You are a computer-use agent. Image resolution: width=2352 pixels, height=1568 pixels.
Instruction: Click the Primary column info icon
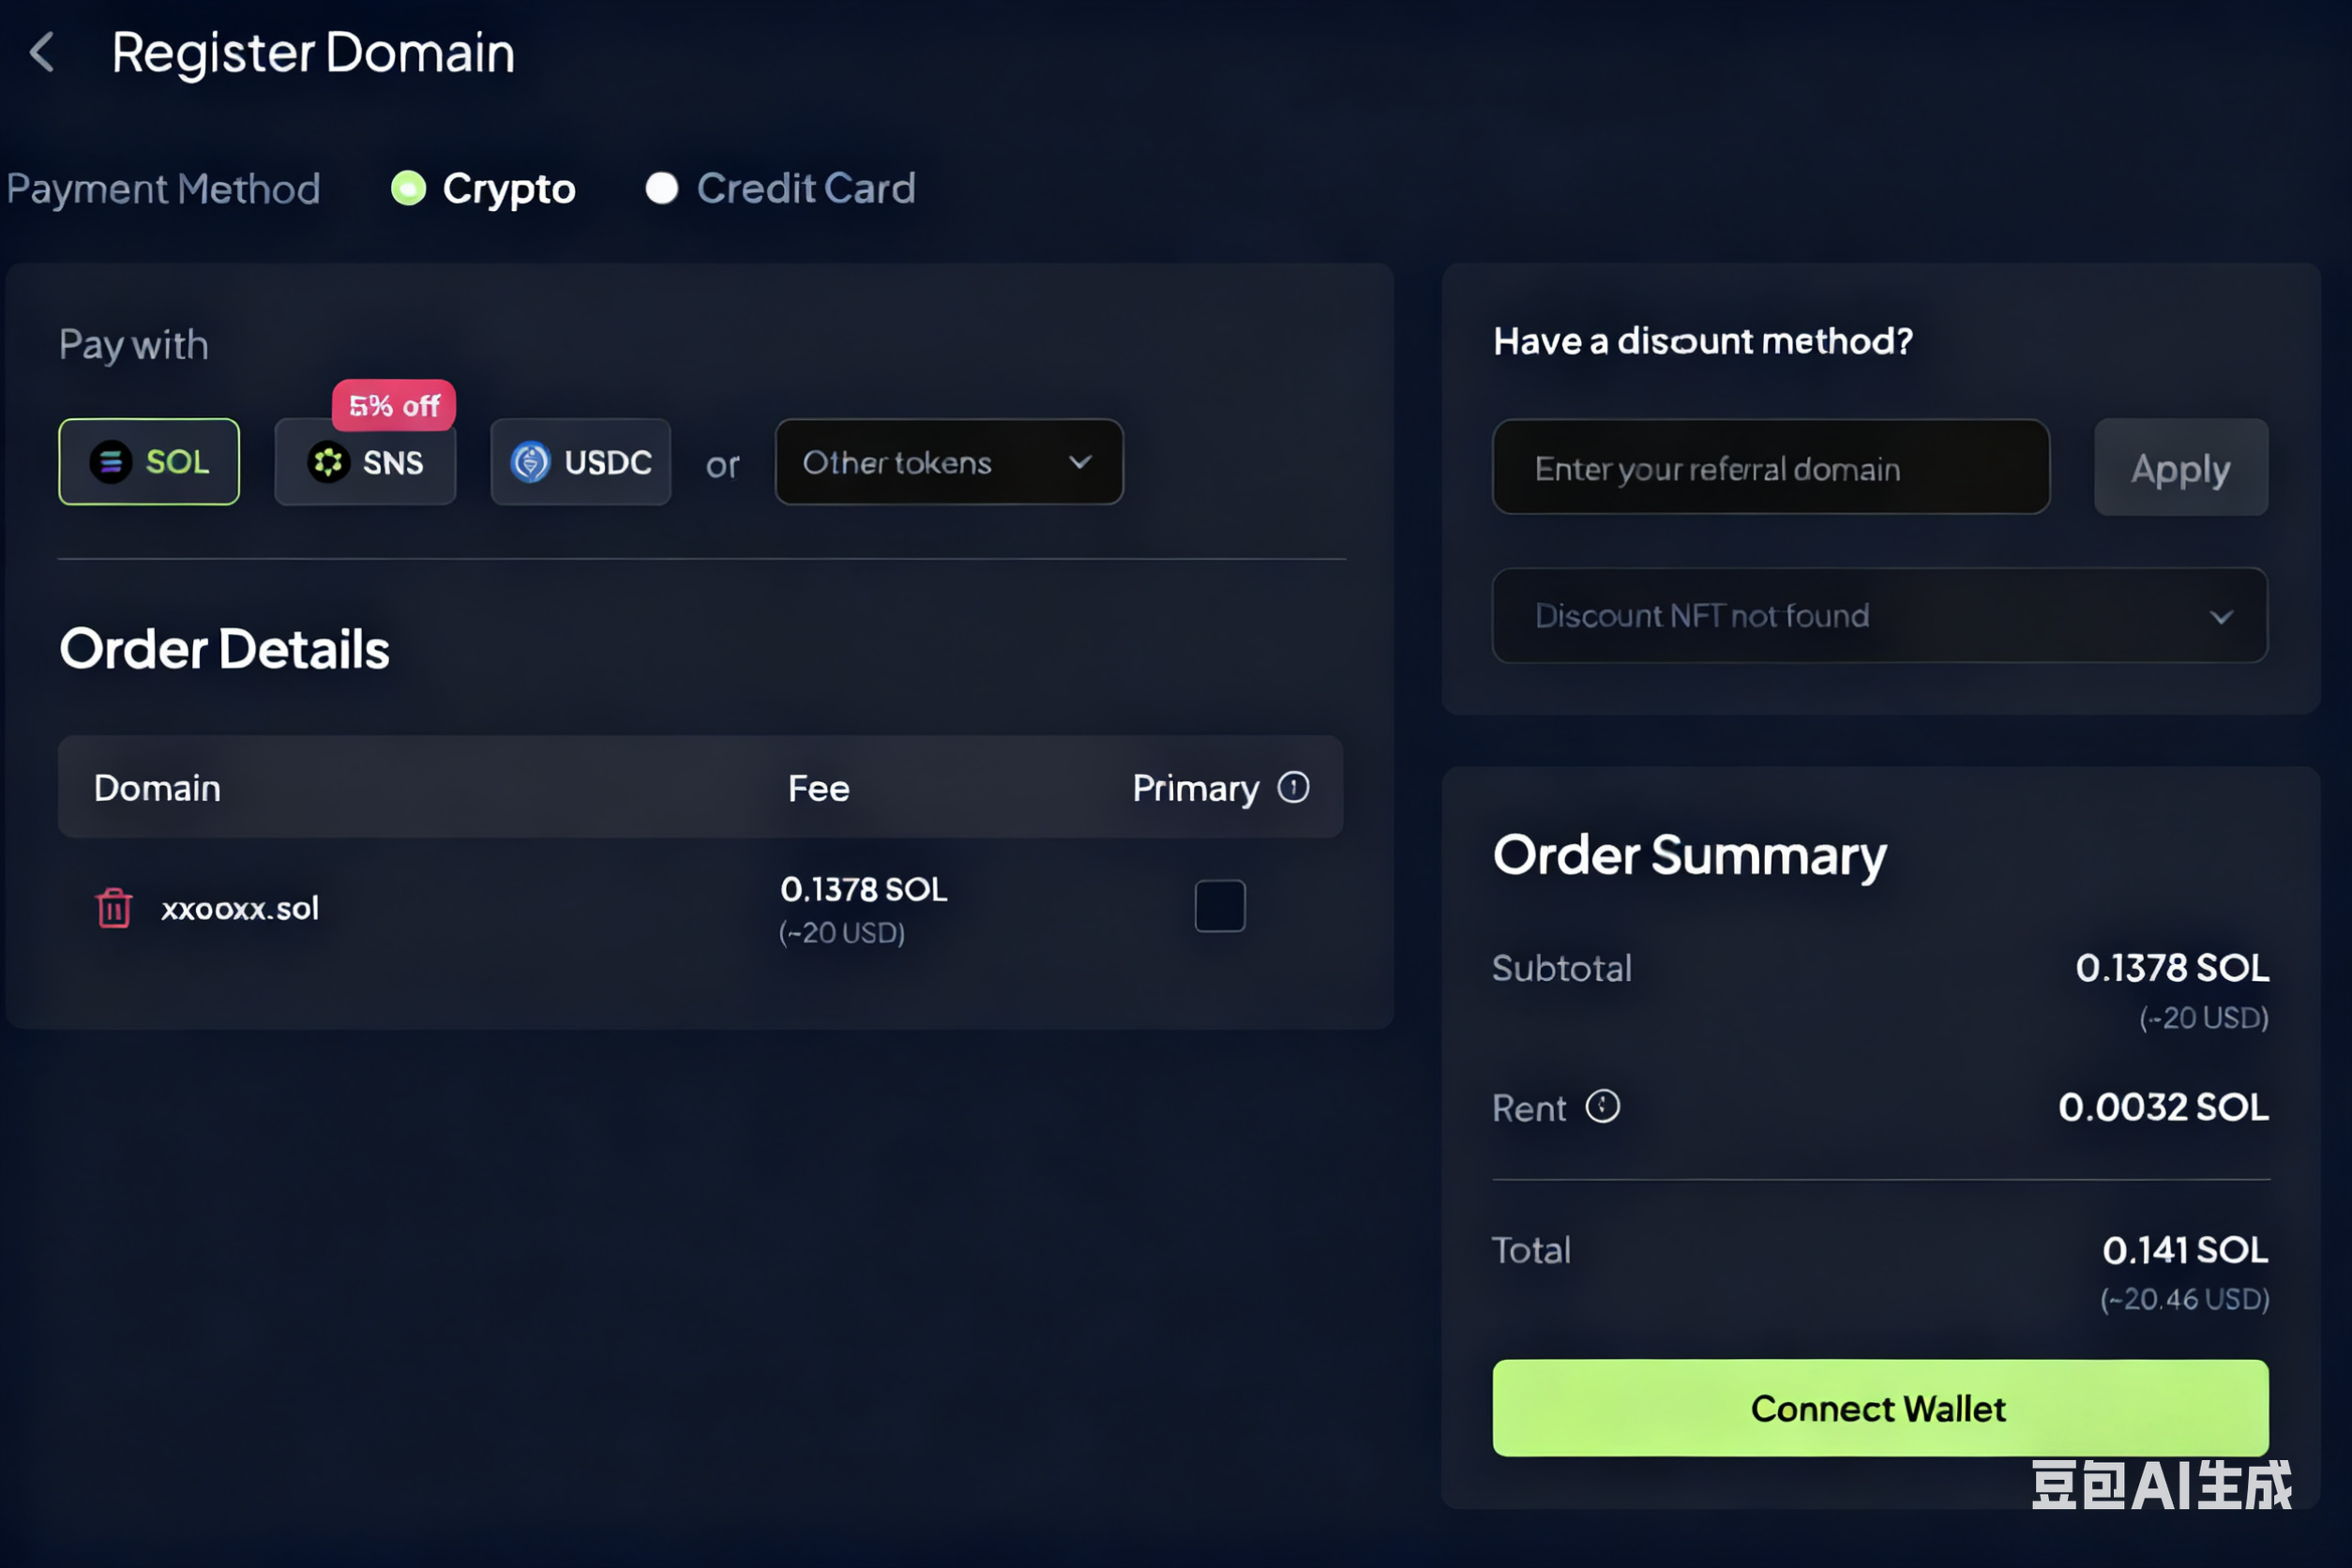click(1293, 788)
